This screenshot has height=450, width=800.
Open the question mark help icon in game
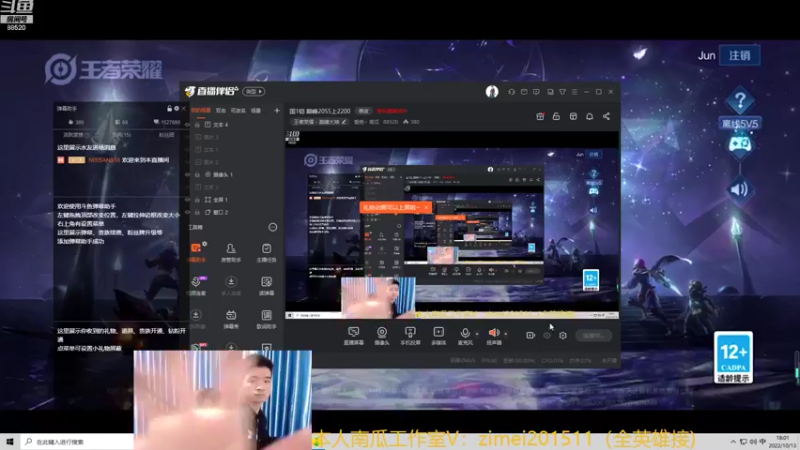740,101
